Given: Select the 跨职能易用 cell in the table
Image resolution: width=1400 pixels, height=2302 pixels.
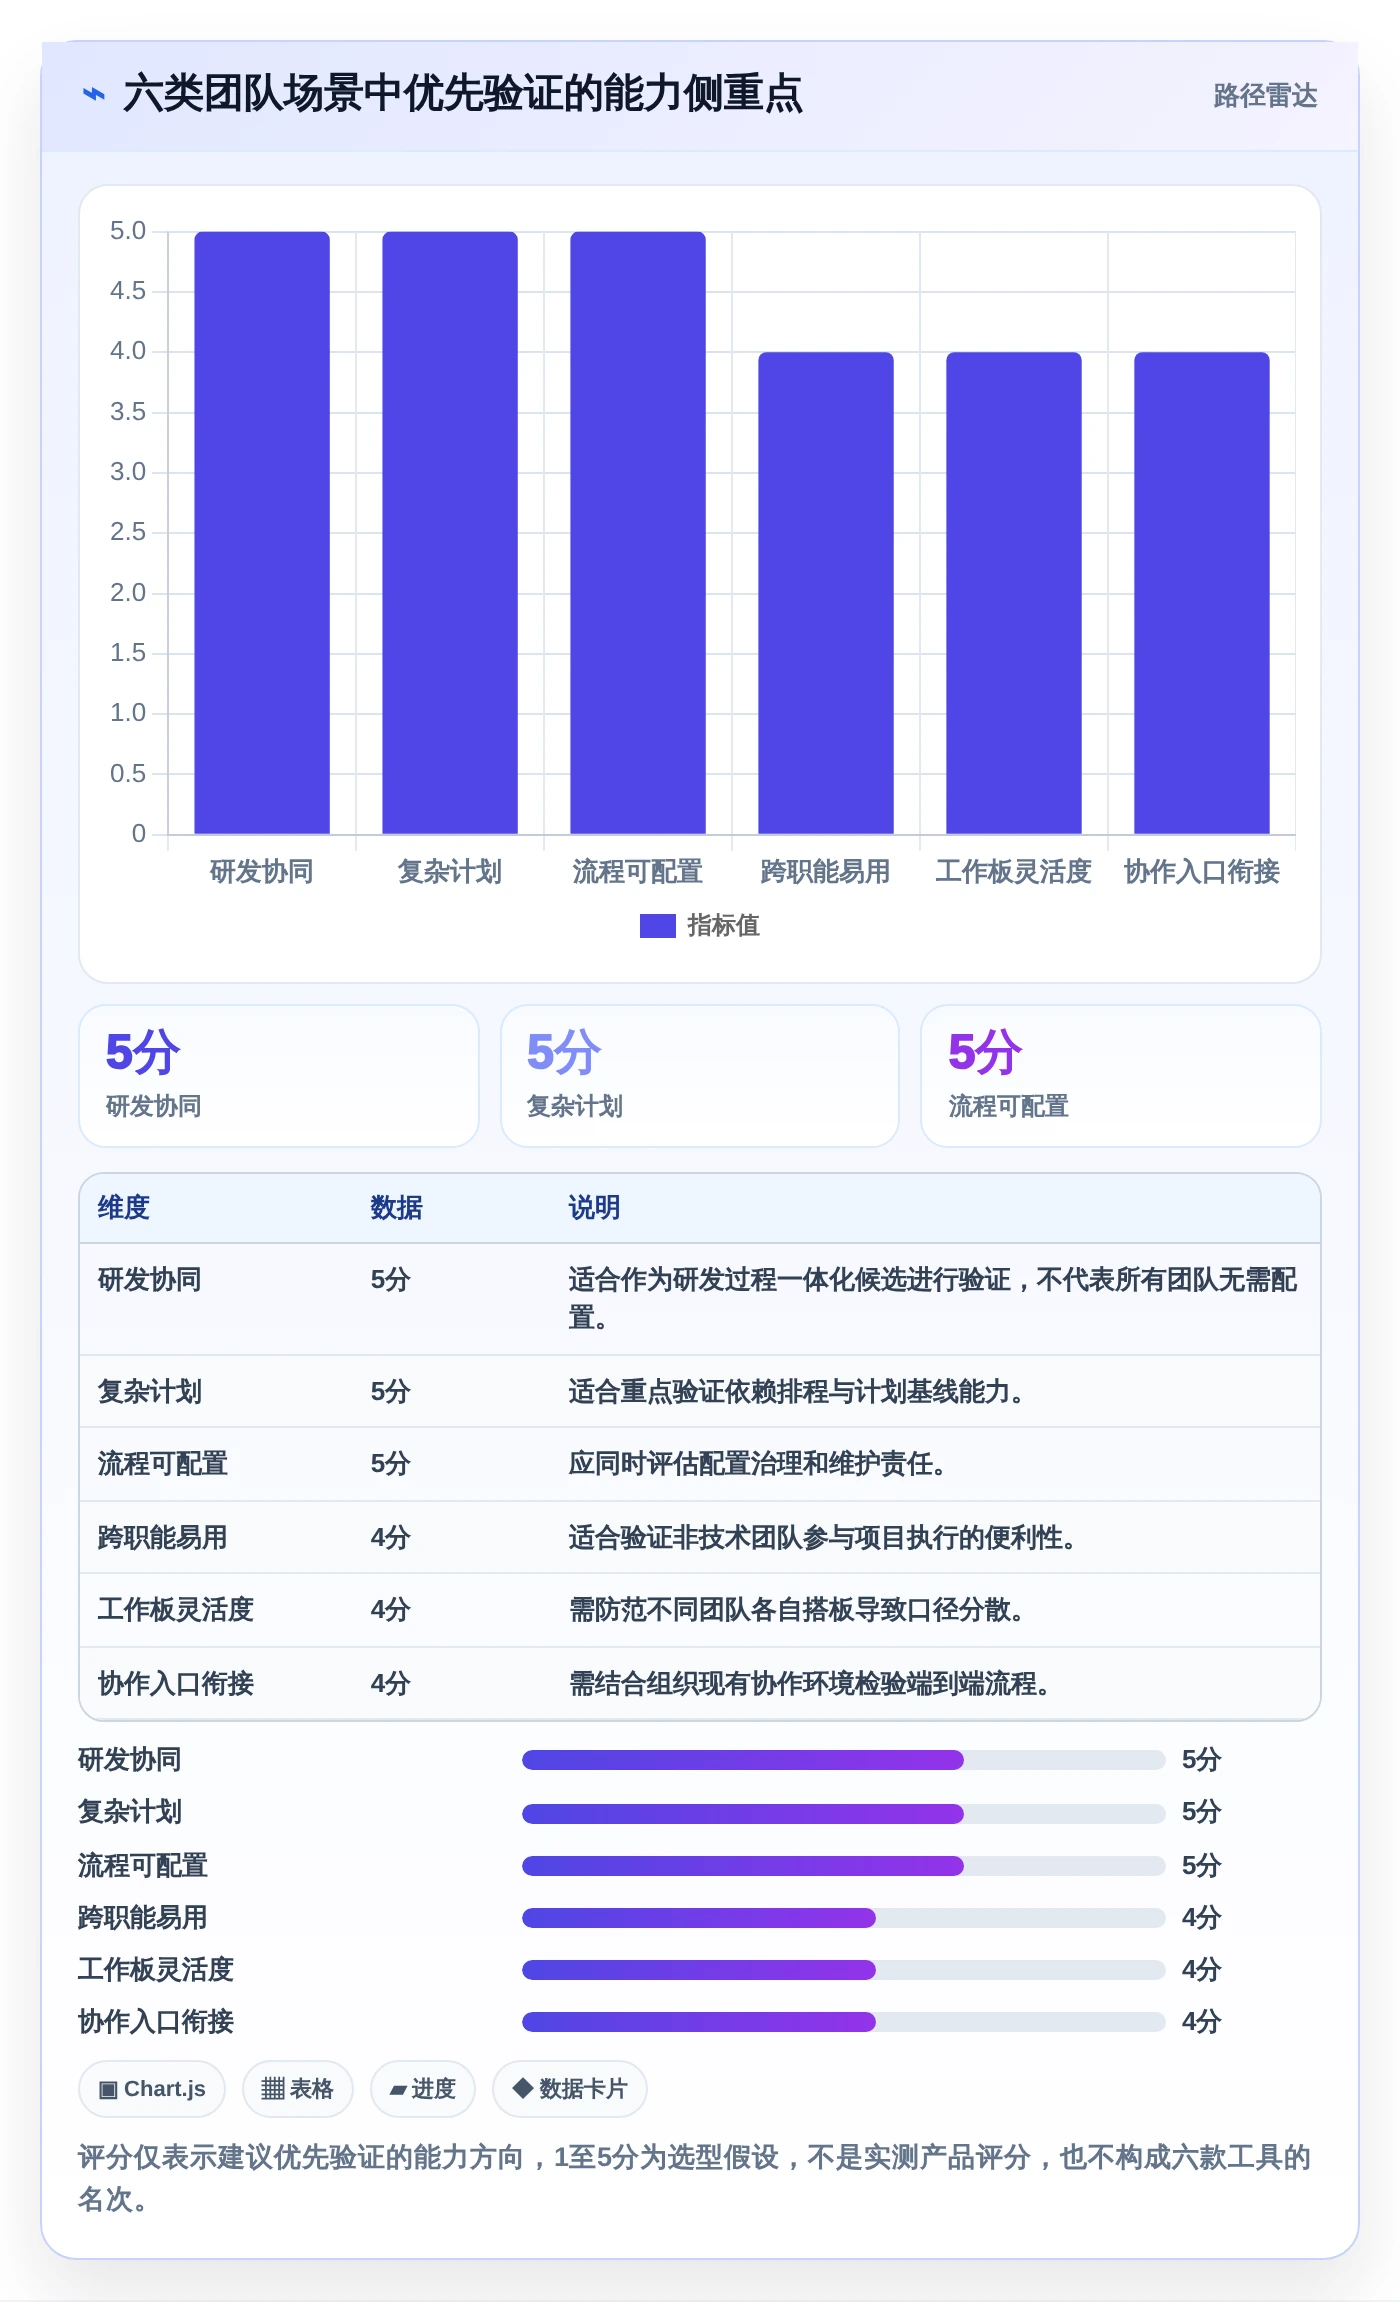Looking at the screenshot, I should pos(163,1538).
